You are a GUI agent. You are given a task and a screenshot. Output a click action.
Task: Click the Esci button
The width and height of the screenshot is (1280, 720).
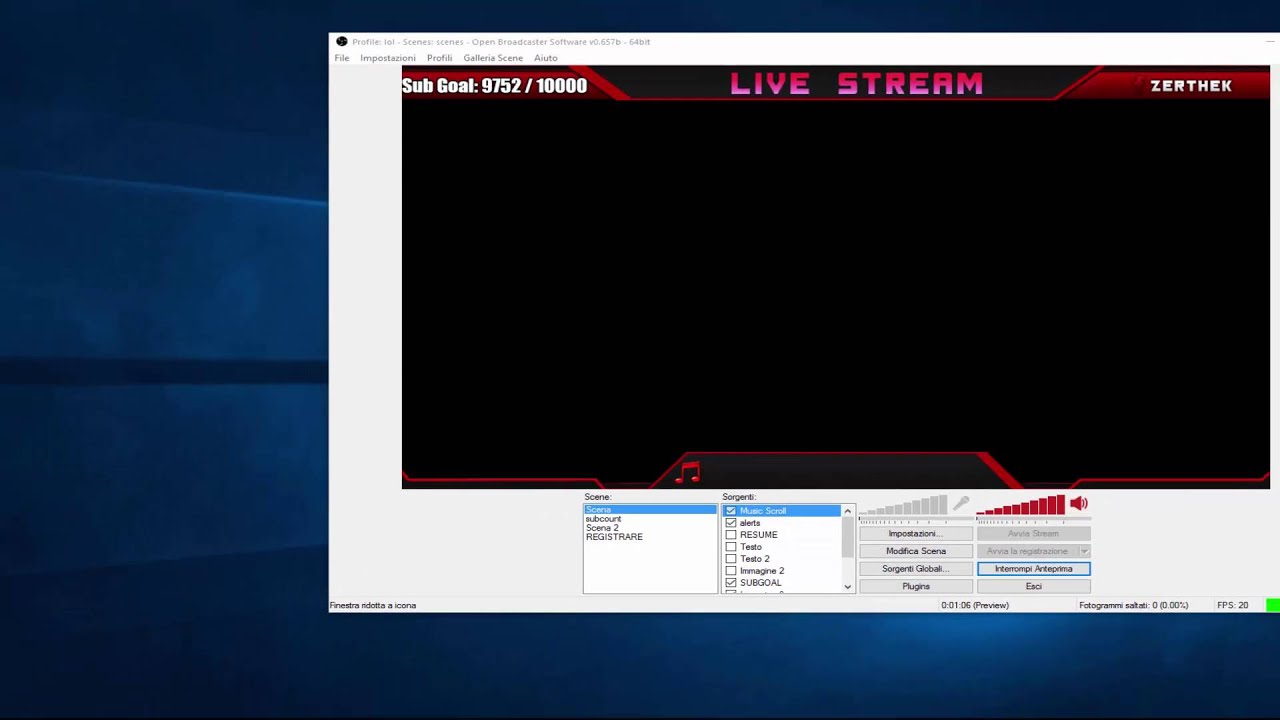point(1034,587)
